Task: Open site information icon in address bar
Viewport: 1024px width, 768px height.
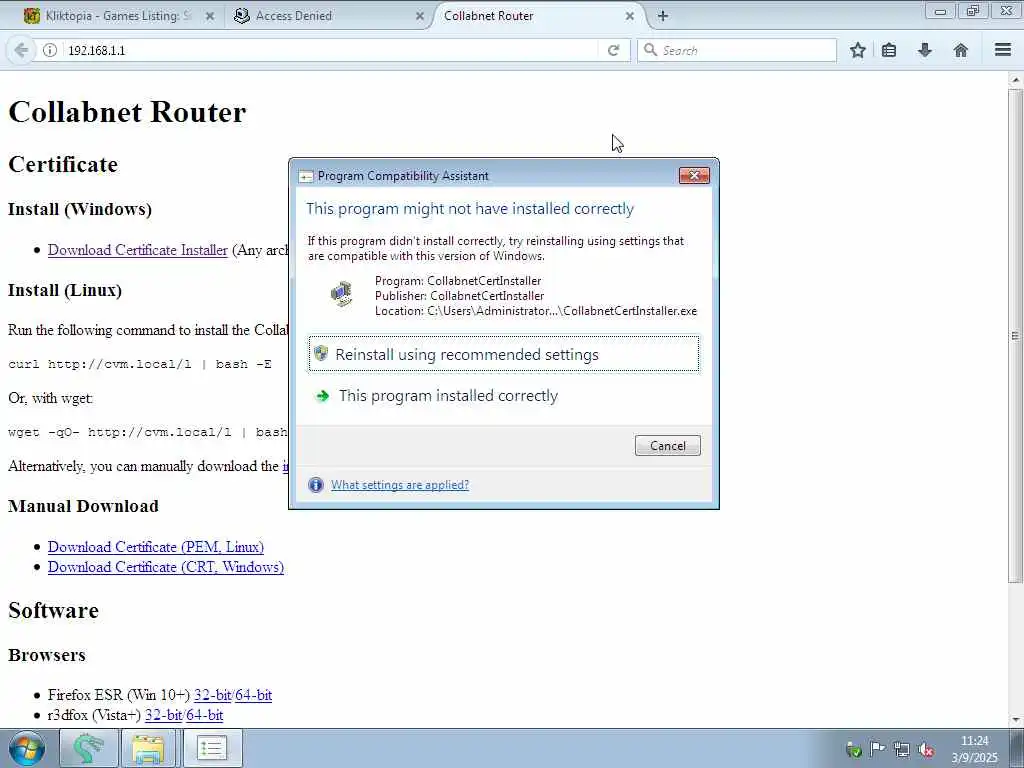Action: click(x=50, y=50)
